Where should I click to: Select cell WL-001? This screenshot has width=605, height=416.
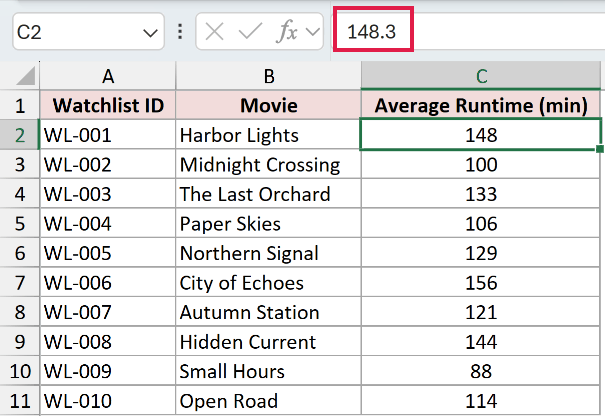[x=108, y=135]
